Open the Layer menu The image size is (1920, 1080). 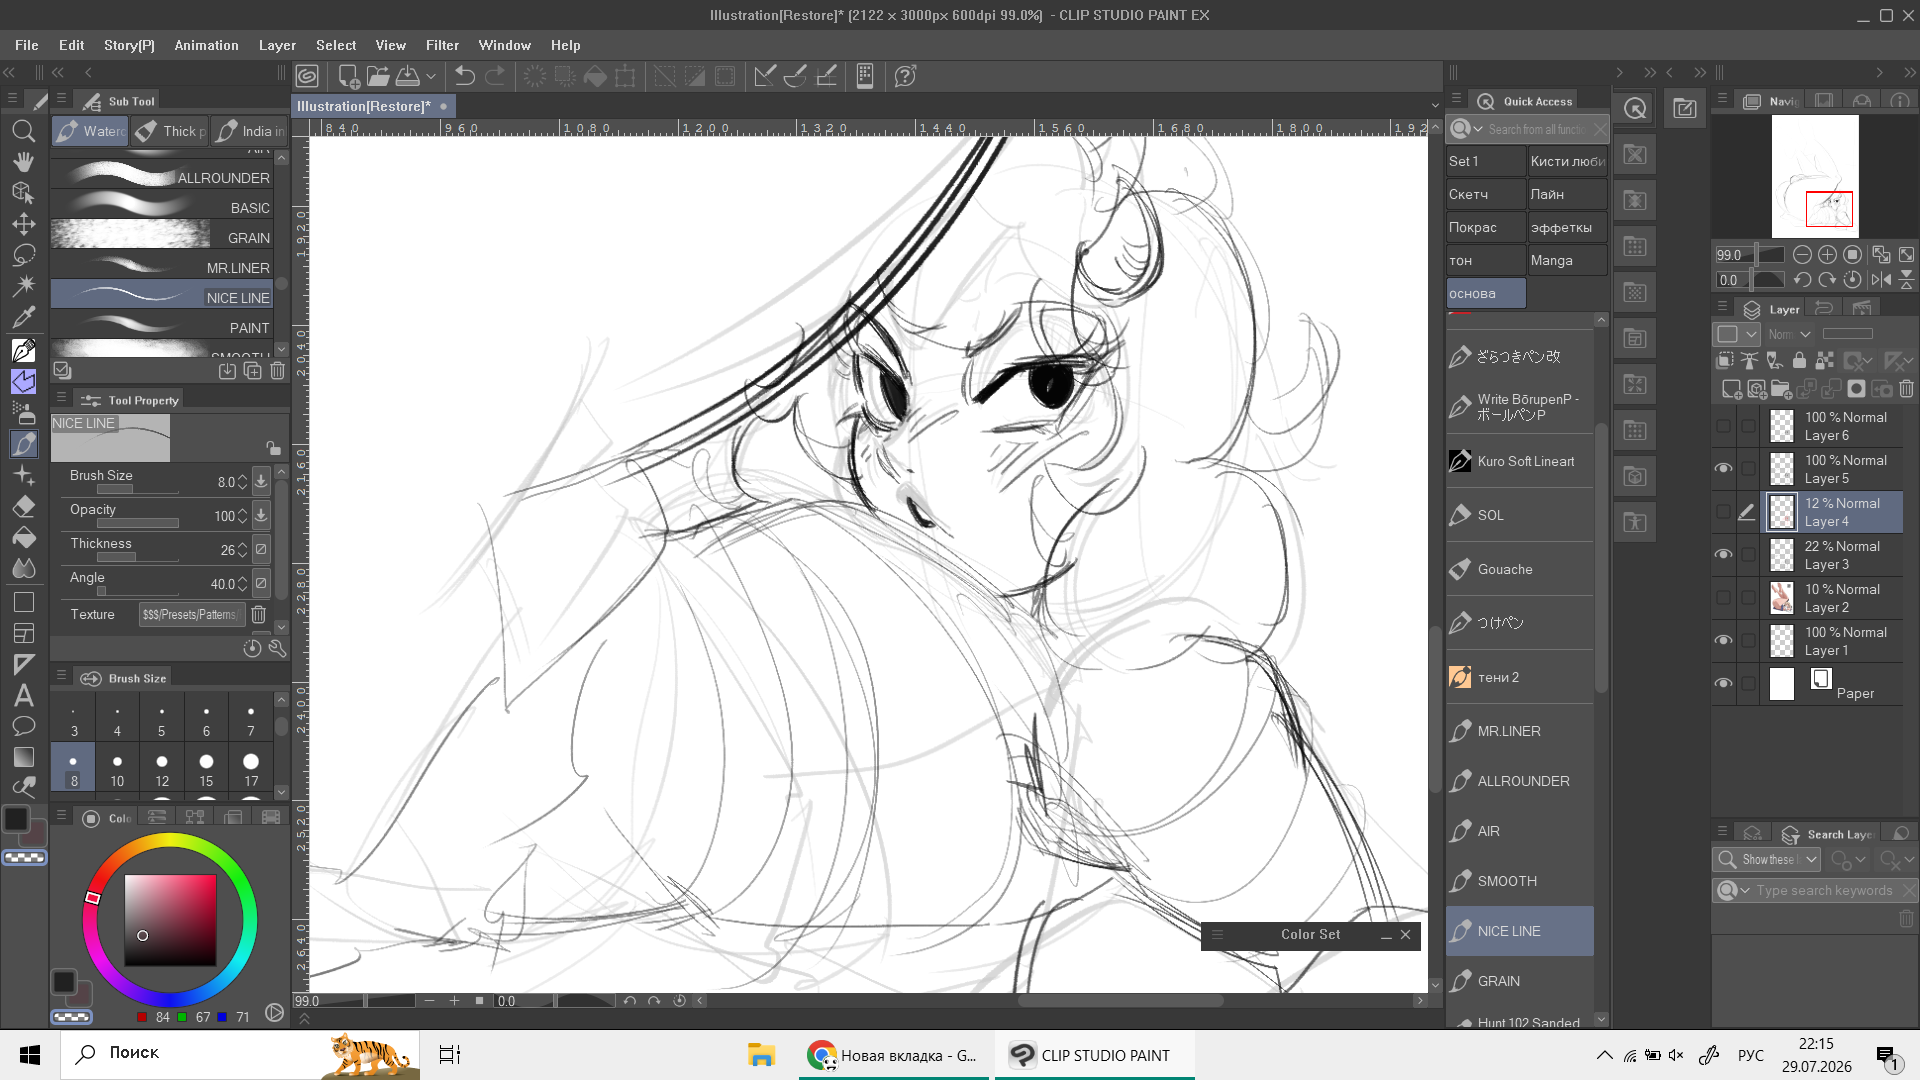(x=277, y=45)
